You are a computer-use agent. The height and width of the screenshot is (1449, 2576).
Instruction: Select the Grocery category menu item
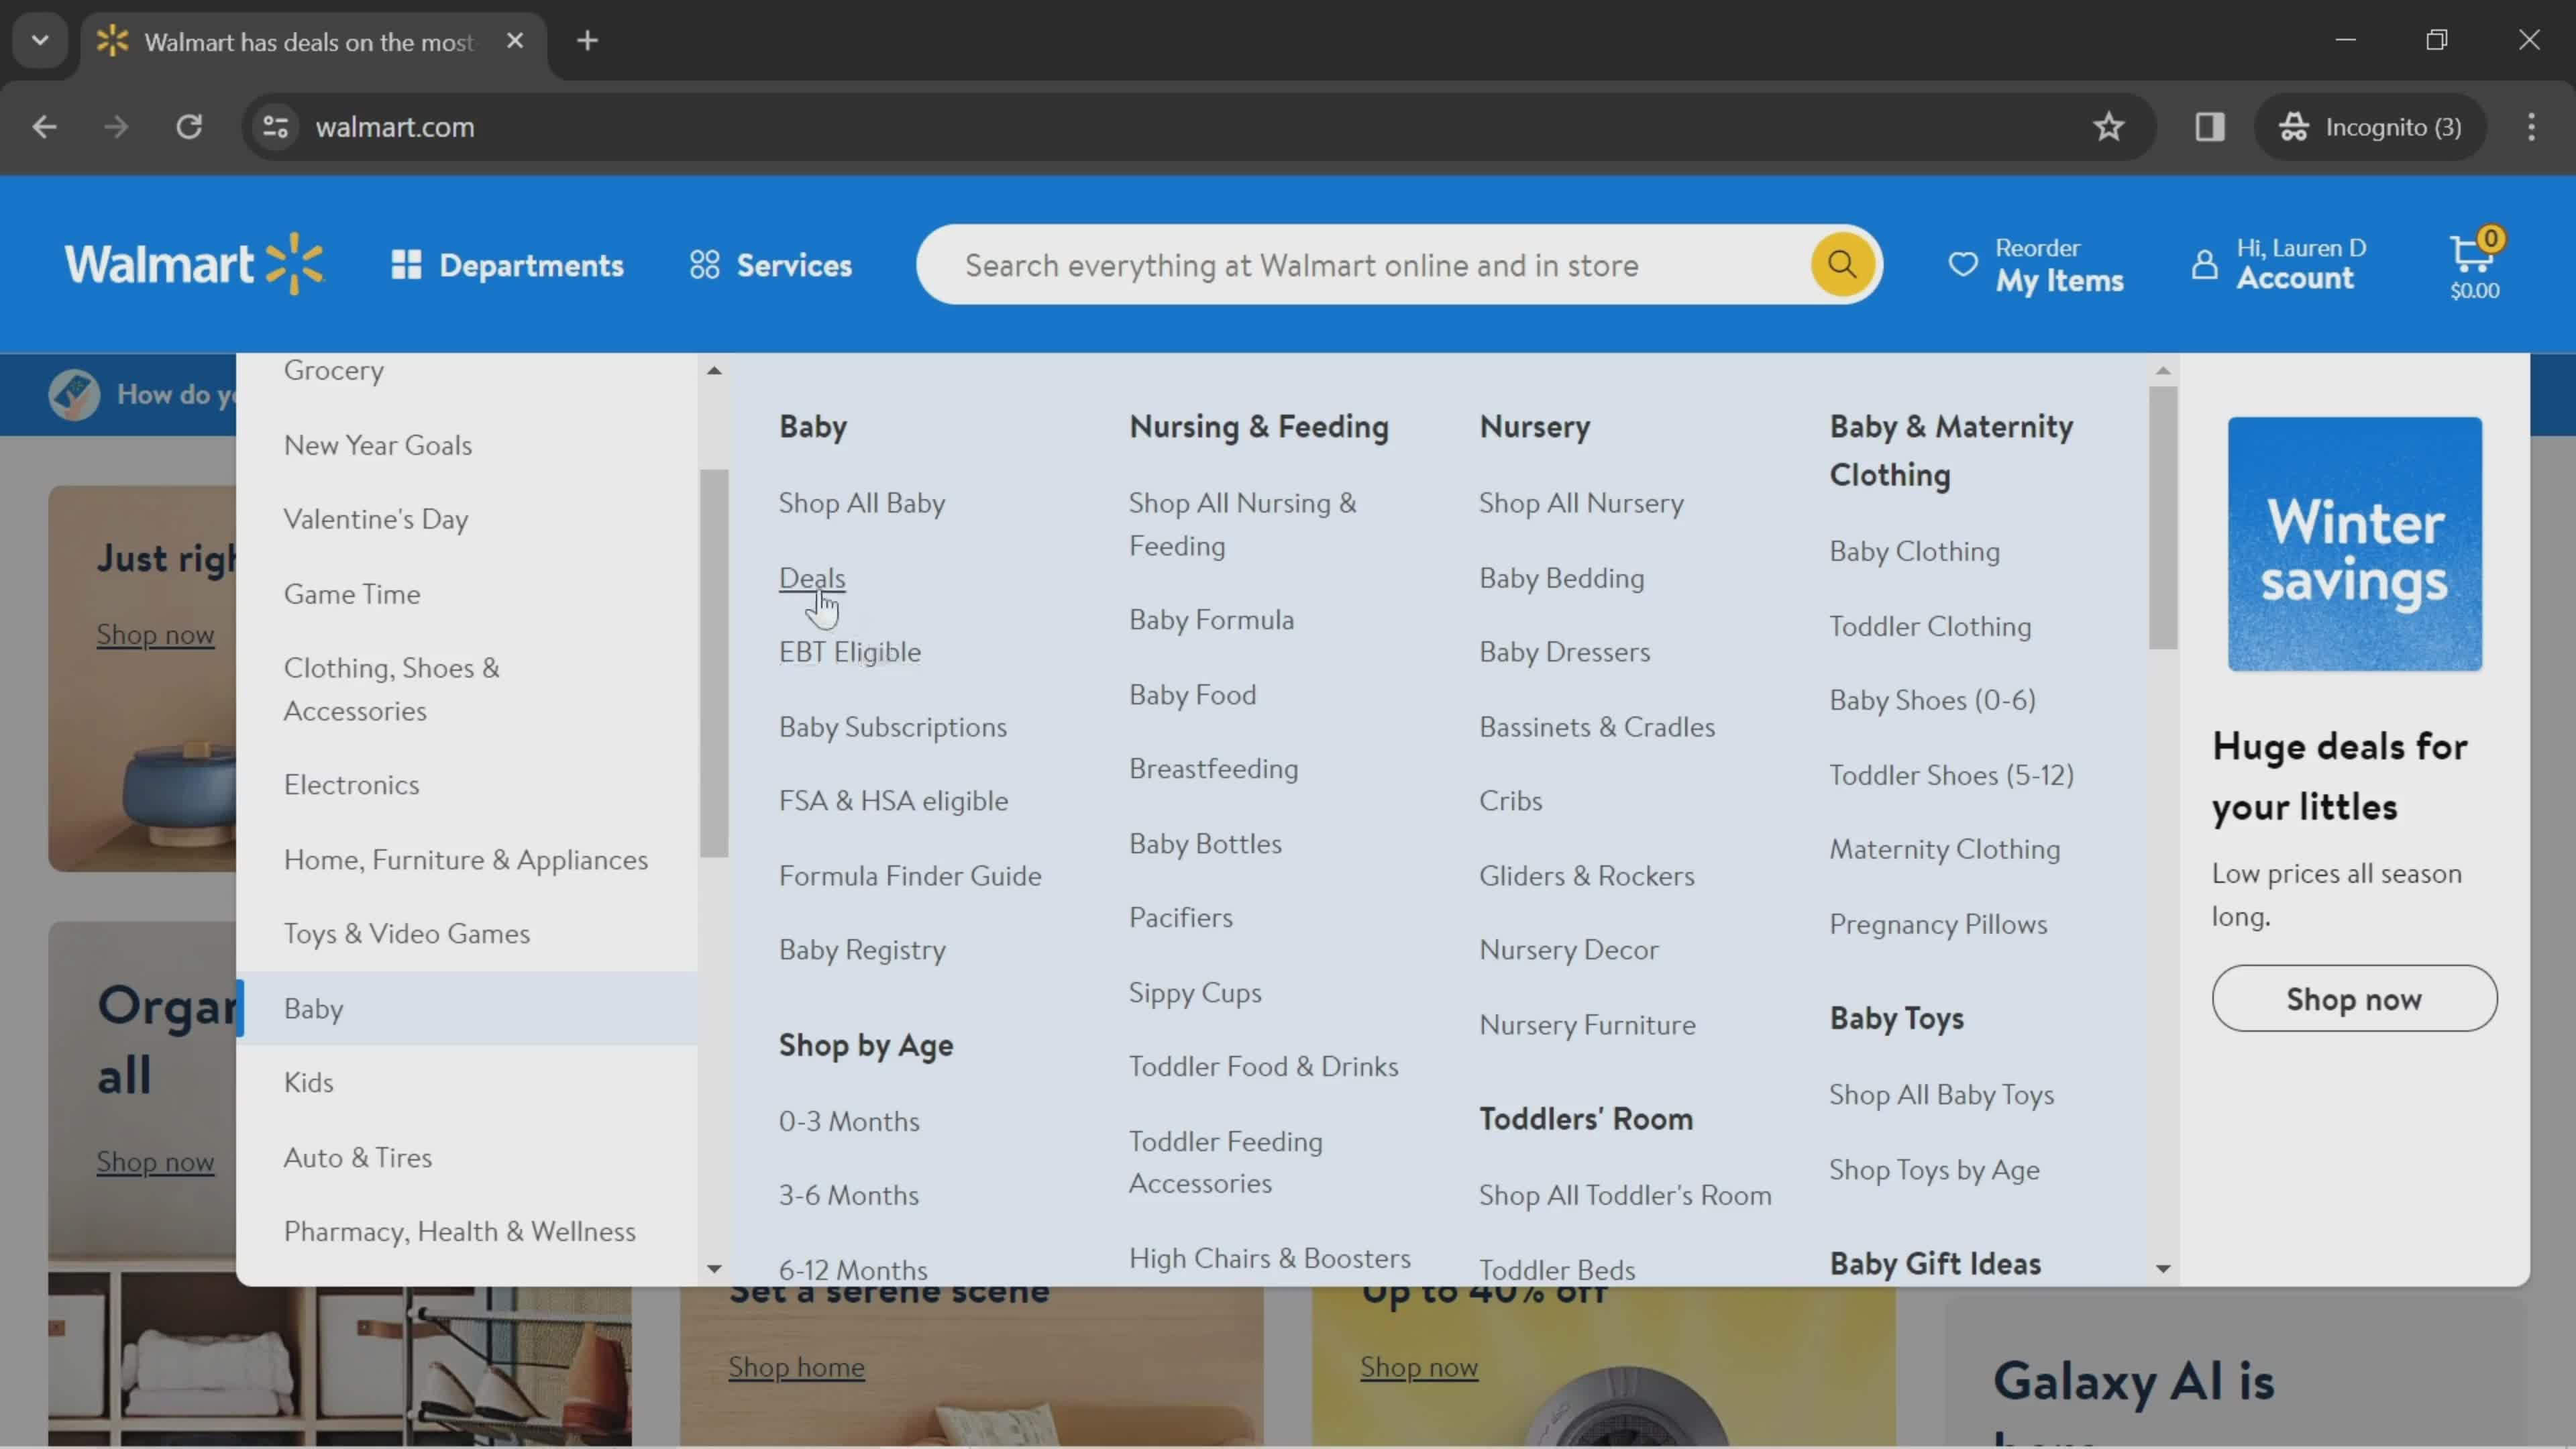(334, 370)
